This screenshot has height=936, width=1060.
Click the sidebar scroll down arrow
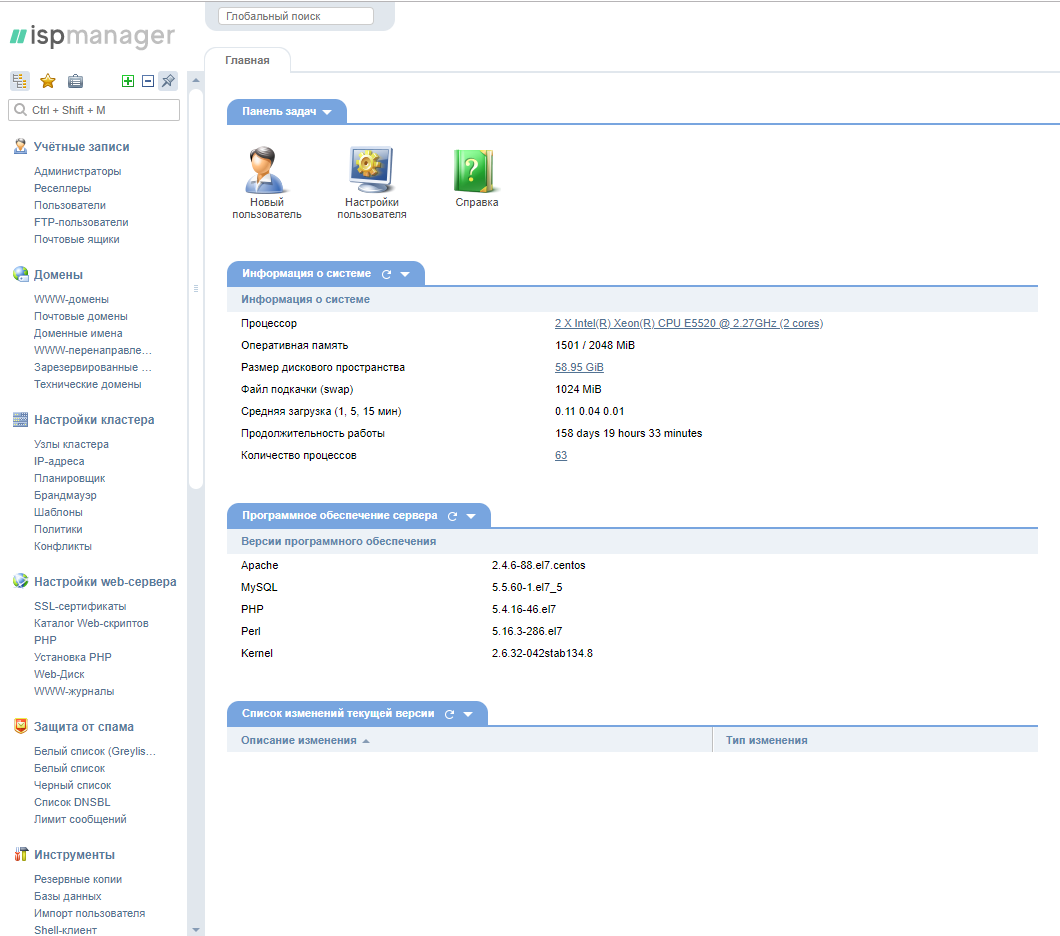click(x=196, y=930)
